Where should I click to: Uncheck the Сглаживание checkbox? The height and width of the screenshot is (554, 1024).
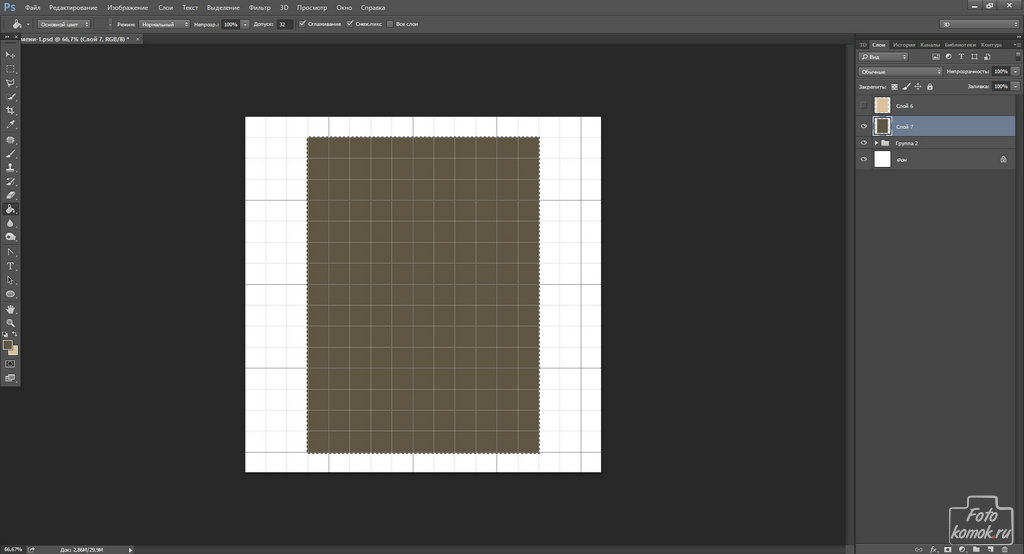point(302,23)
